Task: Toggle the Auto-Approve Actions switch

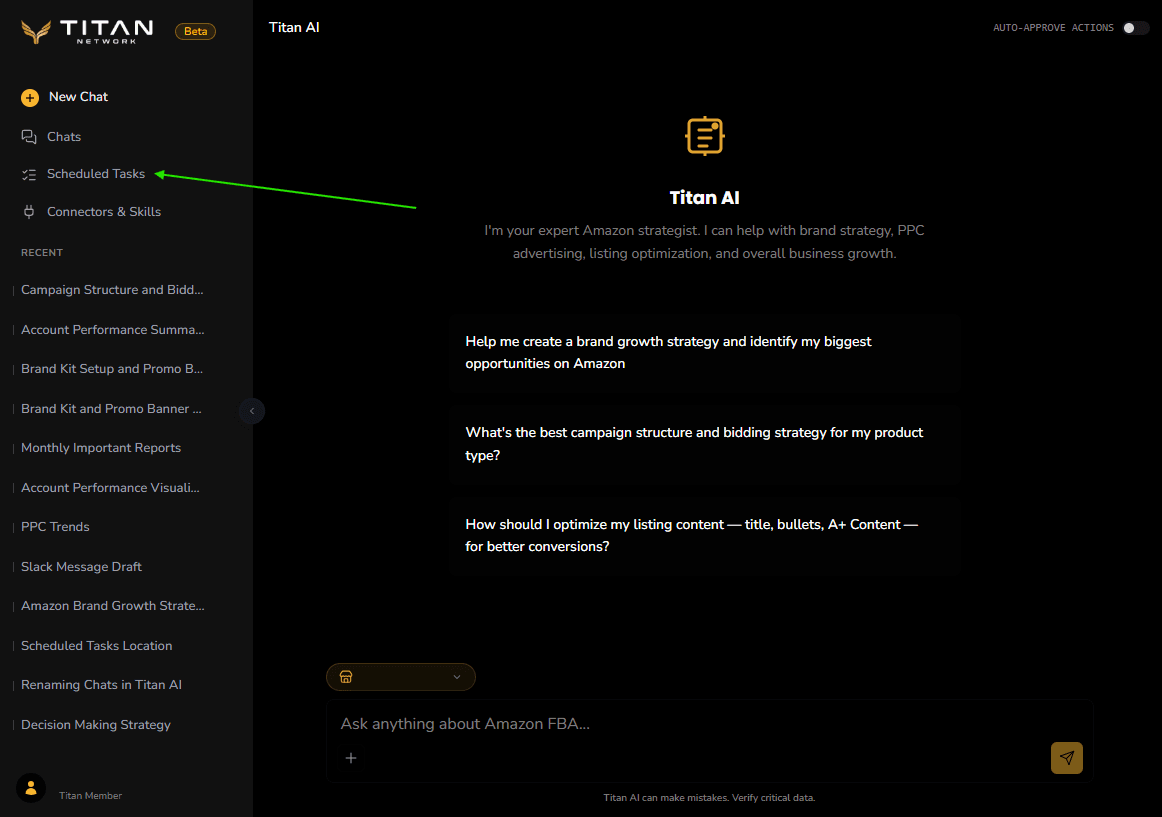Action: click(1135, 28)
